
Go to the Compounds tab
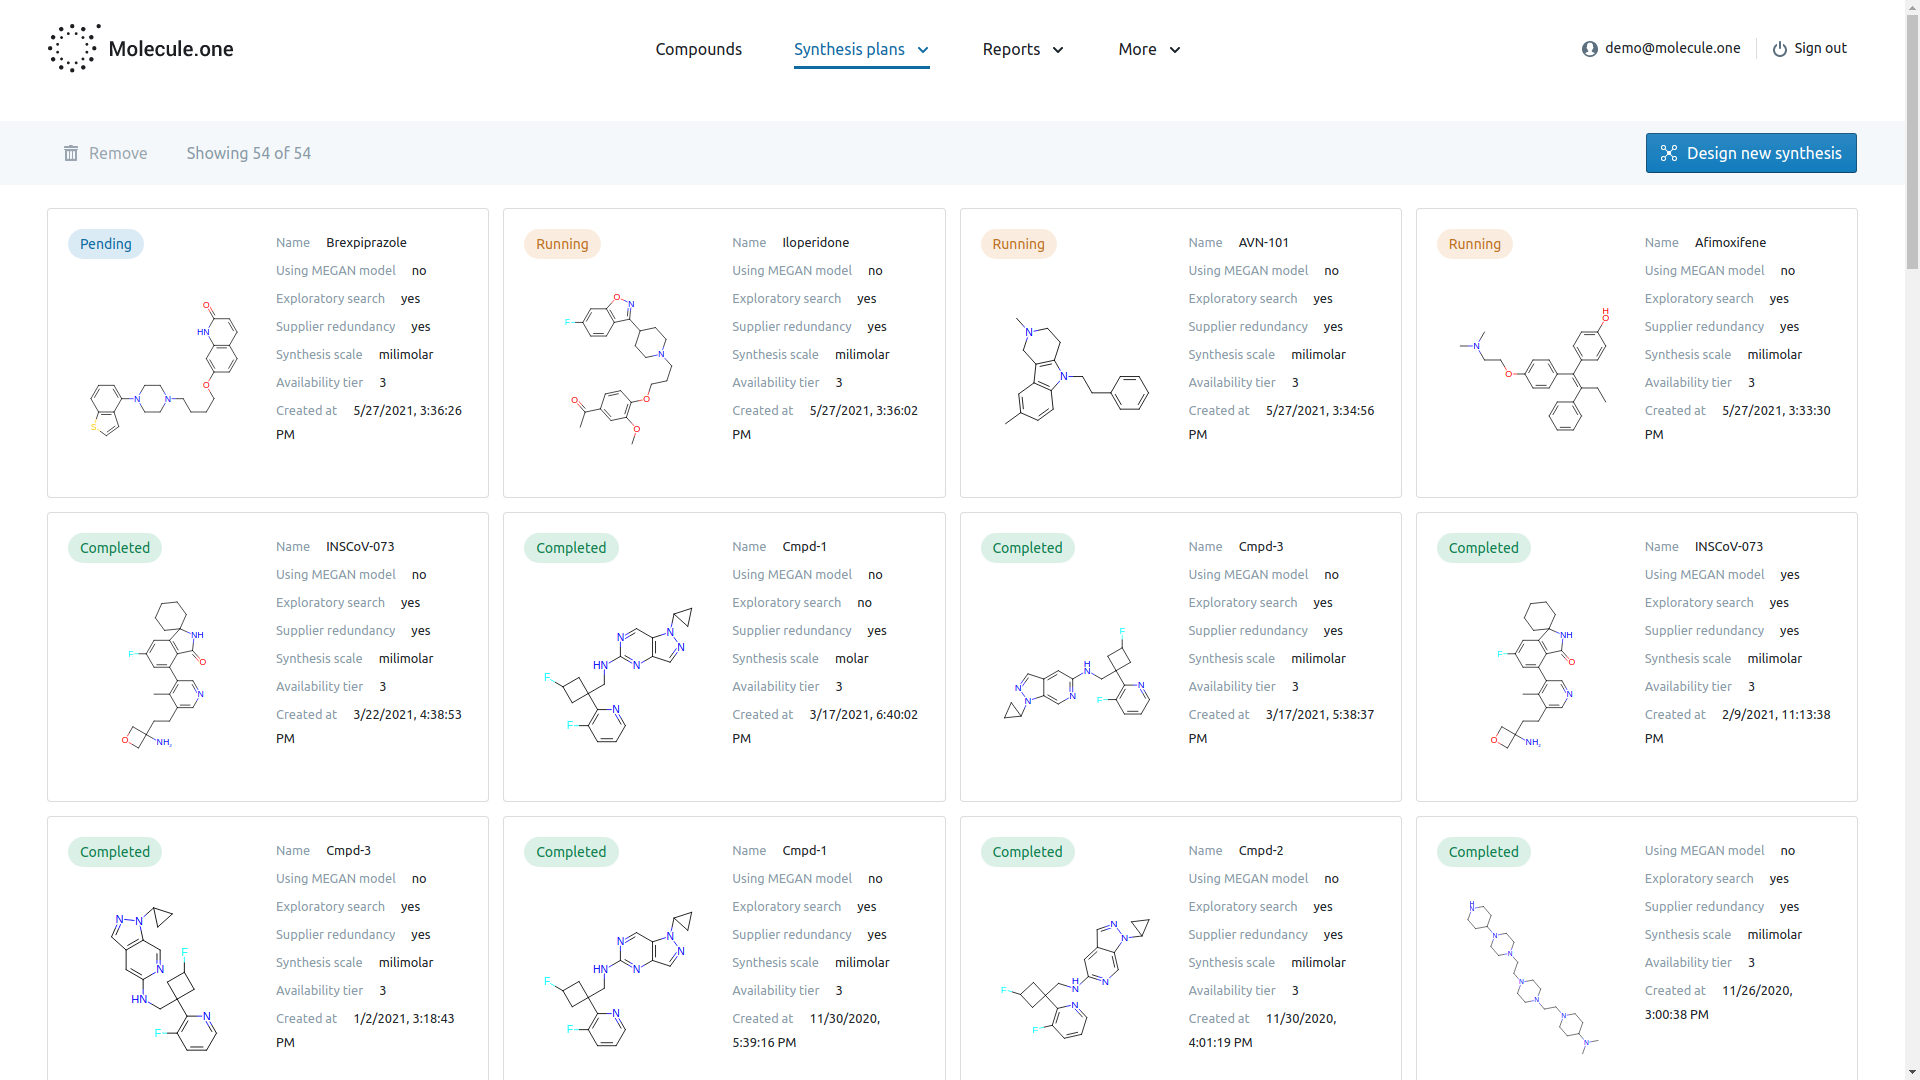point(698,49)
